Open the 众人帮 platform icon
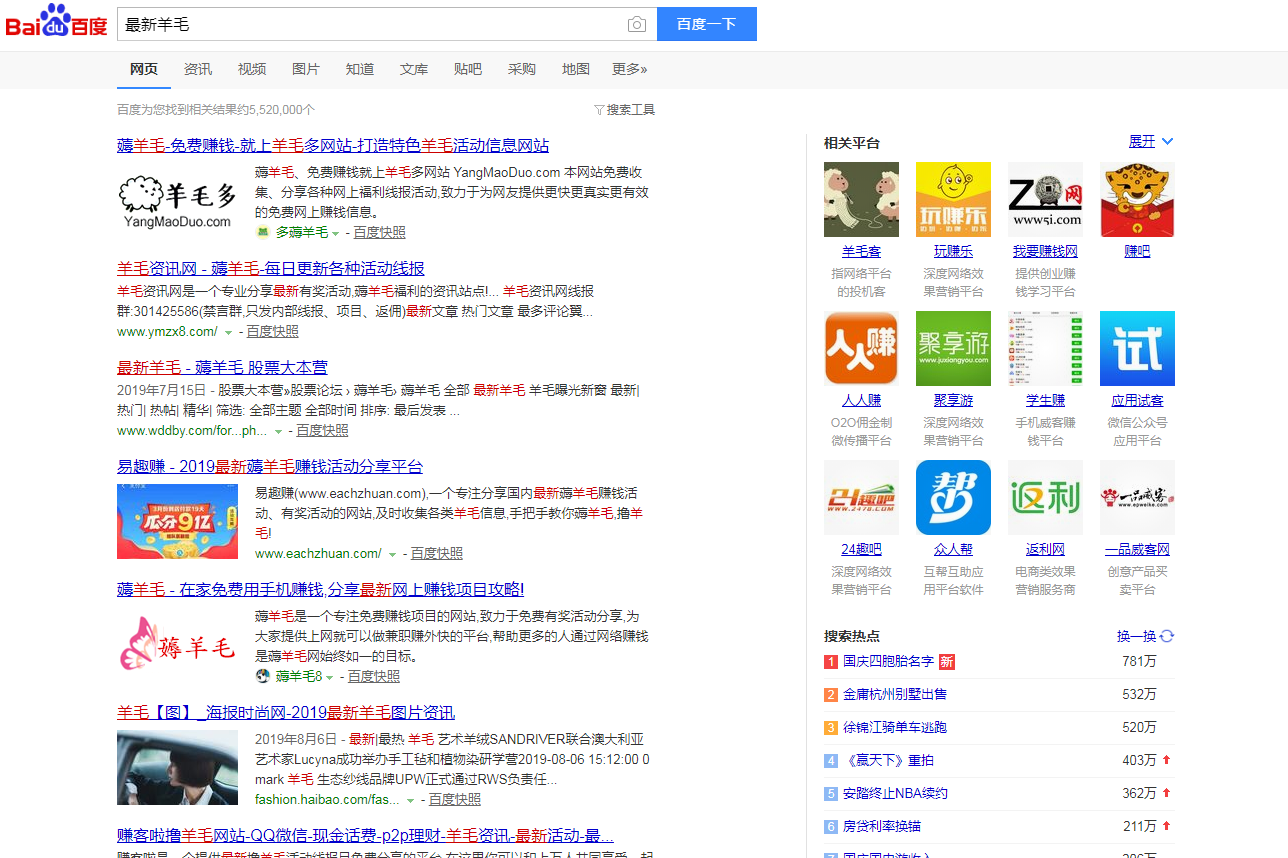The image size is (1288, 858). 953,497
